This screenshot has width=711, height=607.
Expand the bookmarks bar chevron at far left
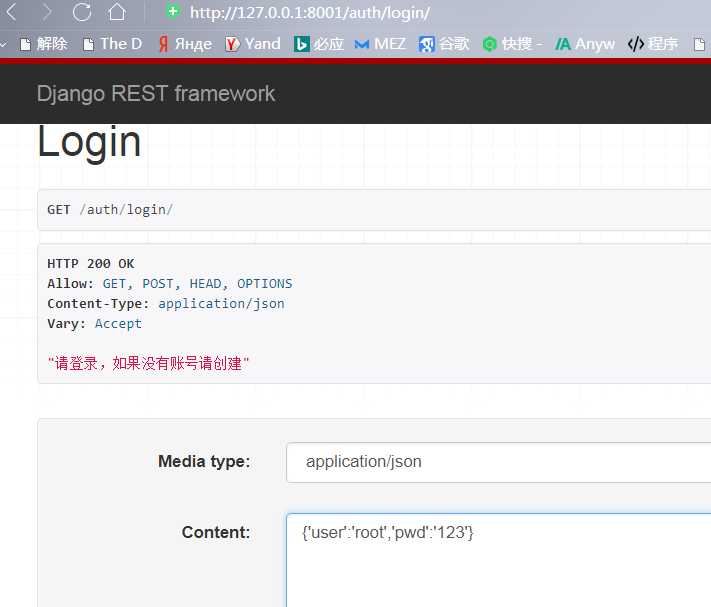(x=4, y=44)
